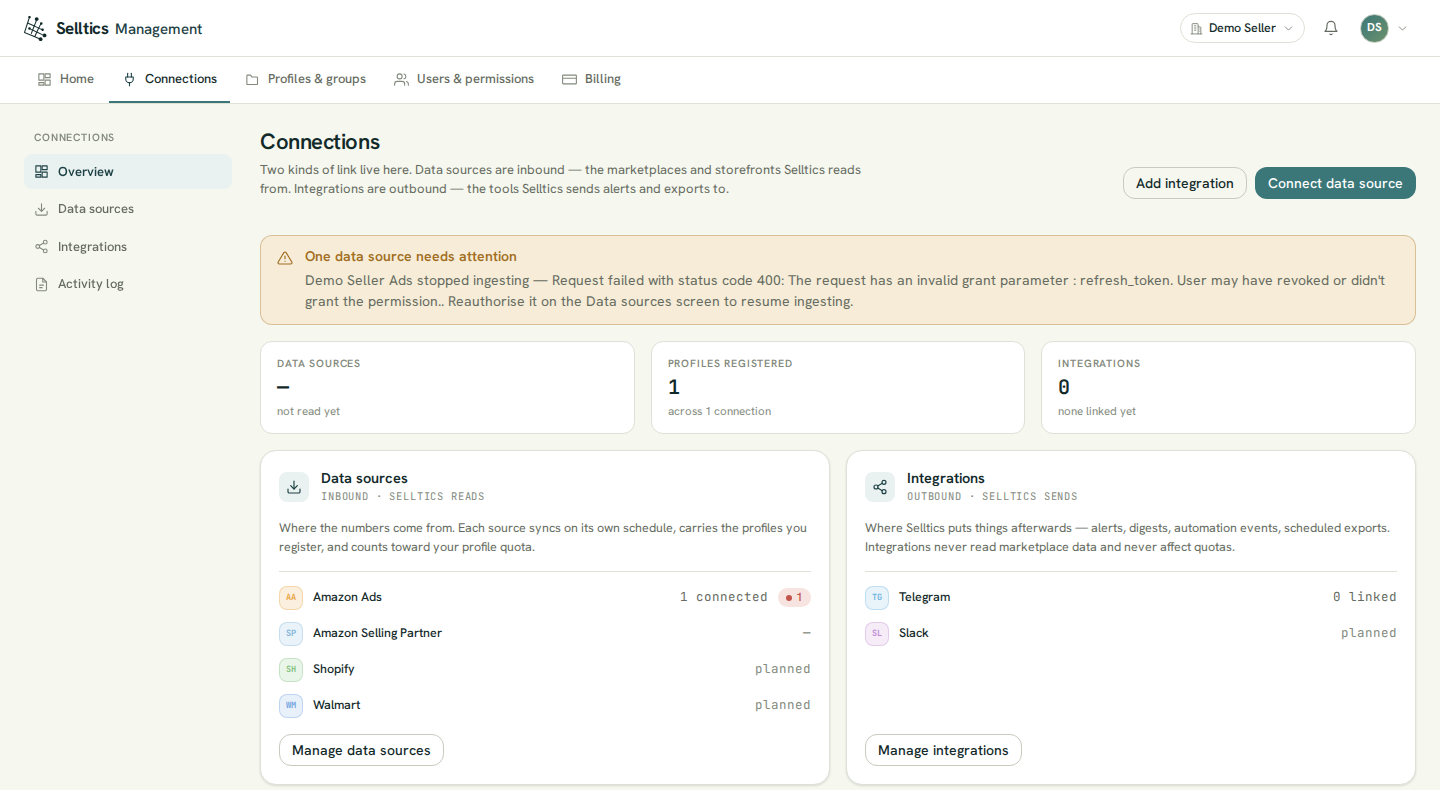Click the DS user avatar
This screenshot has height=790, width=1440.
pyautogui.click(x=1374, y=28)
